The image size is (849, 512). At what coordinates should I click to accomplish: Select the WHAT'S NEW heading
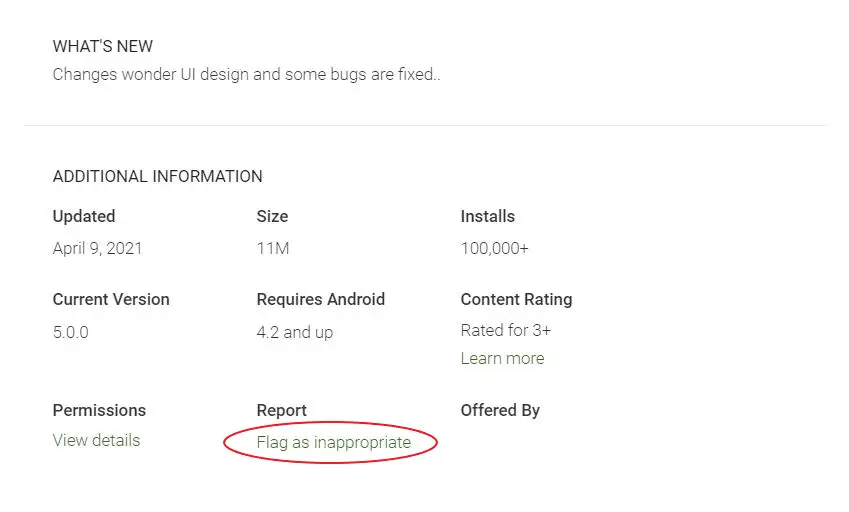pyautogui.click(x=103, y=47)
